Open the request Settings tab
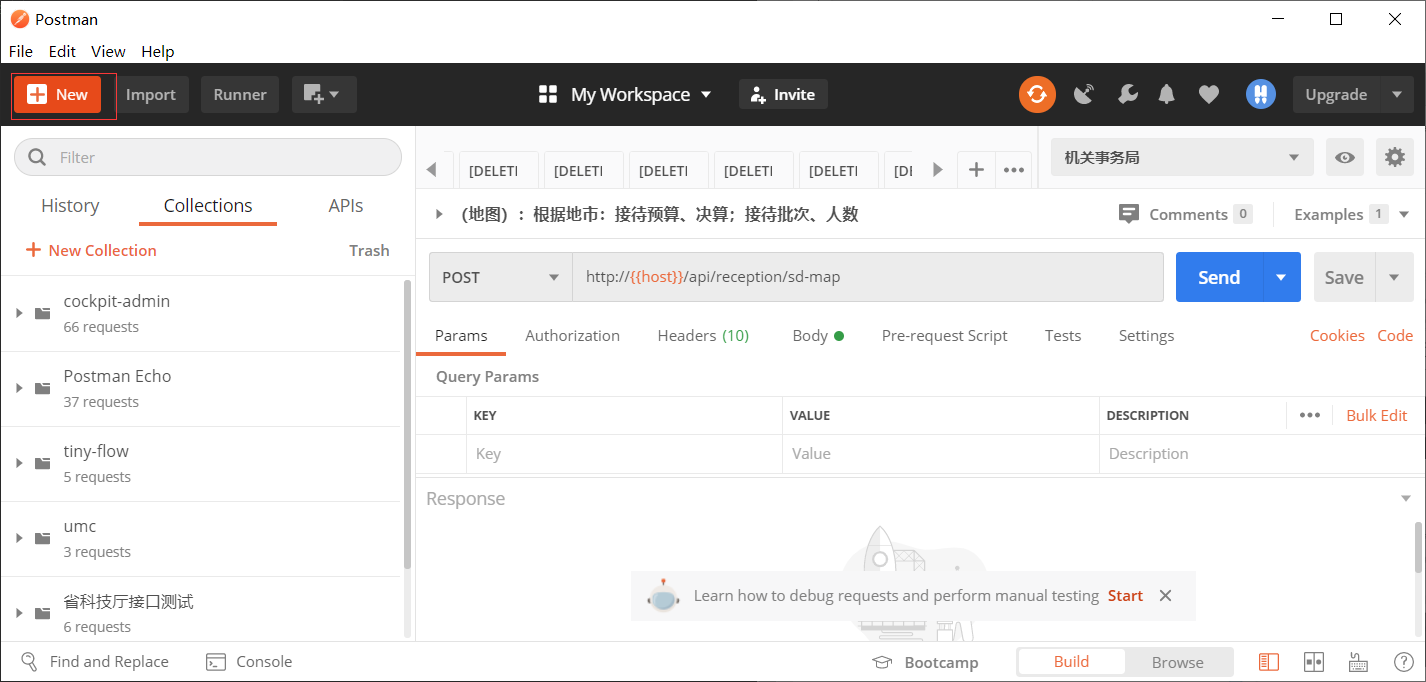 1146,336
